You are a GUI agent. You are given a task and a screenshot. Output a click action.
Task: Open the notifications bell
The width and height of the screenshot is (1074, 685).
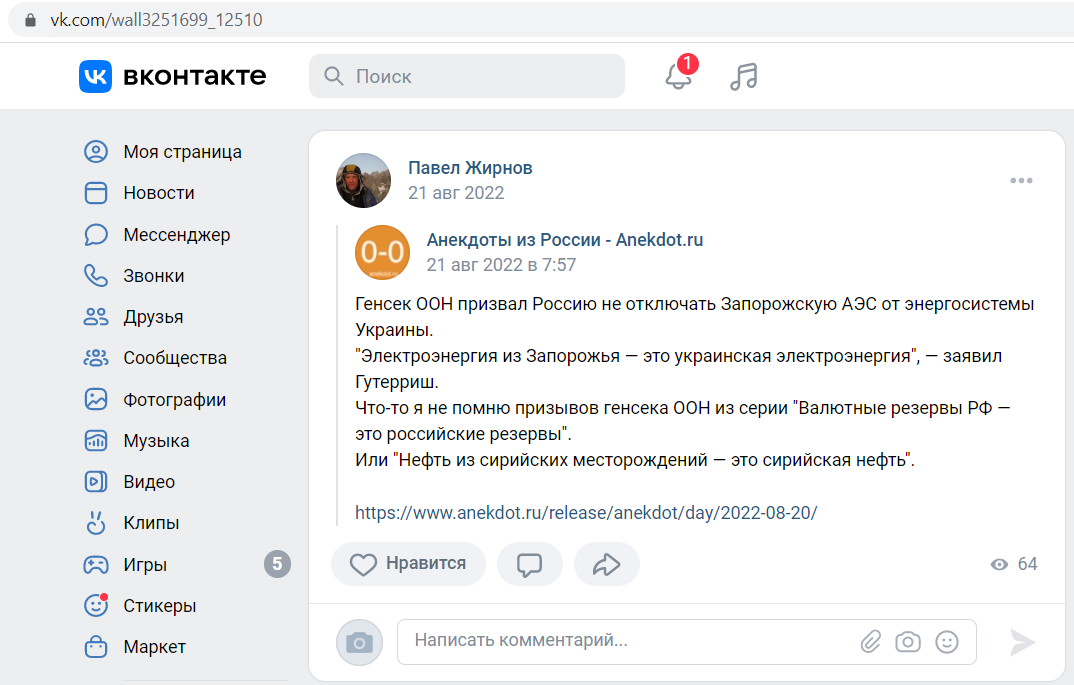(x=679, y=75)
